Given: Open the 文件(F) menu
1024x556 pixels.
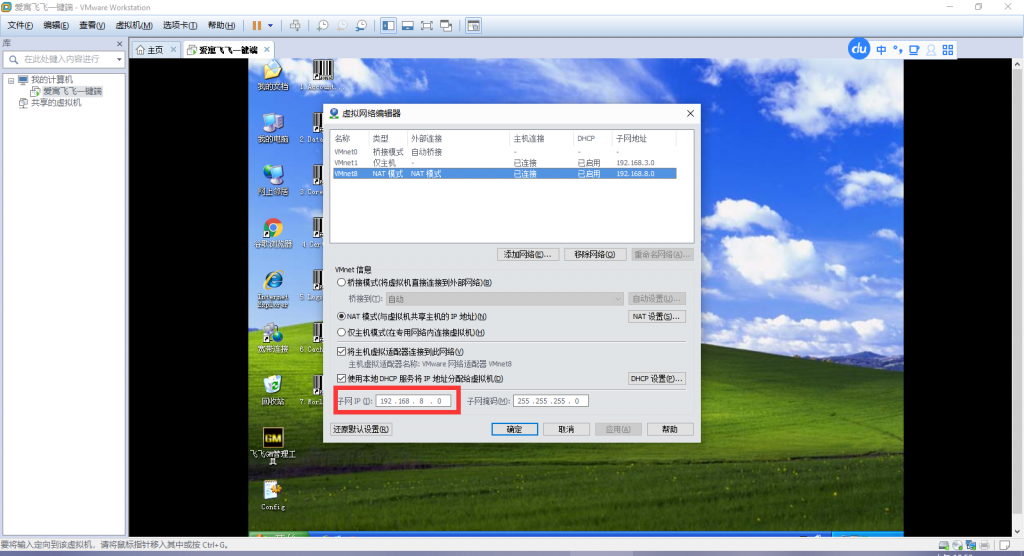Looking at the screenshot, I should pos(20,25).
